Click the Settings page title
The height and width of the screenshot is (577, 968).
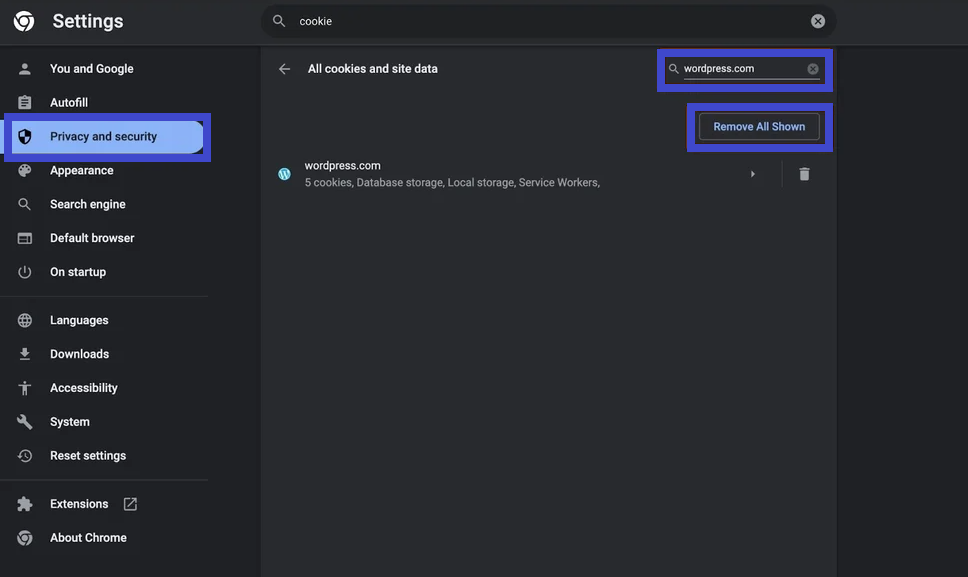(88, 21)
